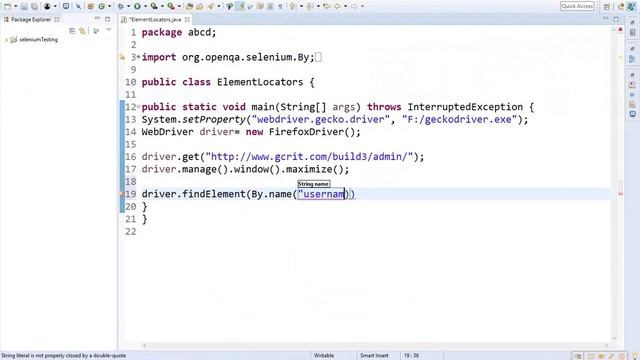Click the String literal error status message
Viewport: 640px width, 360px height.
(64, 356)
